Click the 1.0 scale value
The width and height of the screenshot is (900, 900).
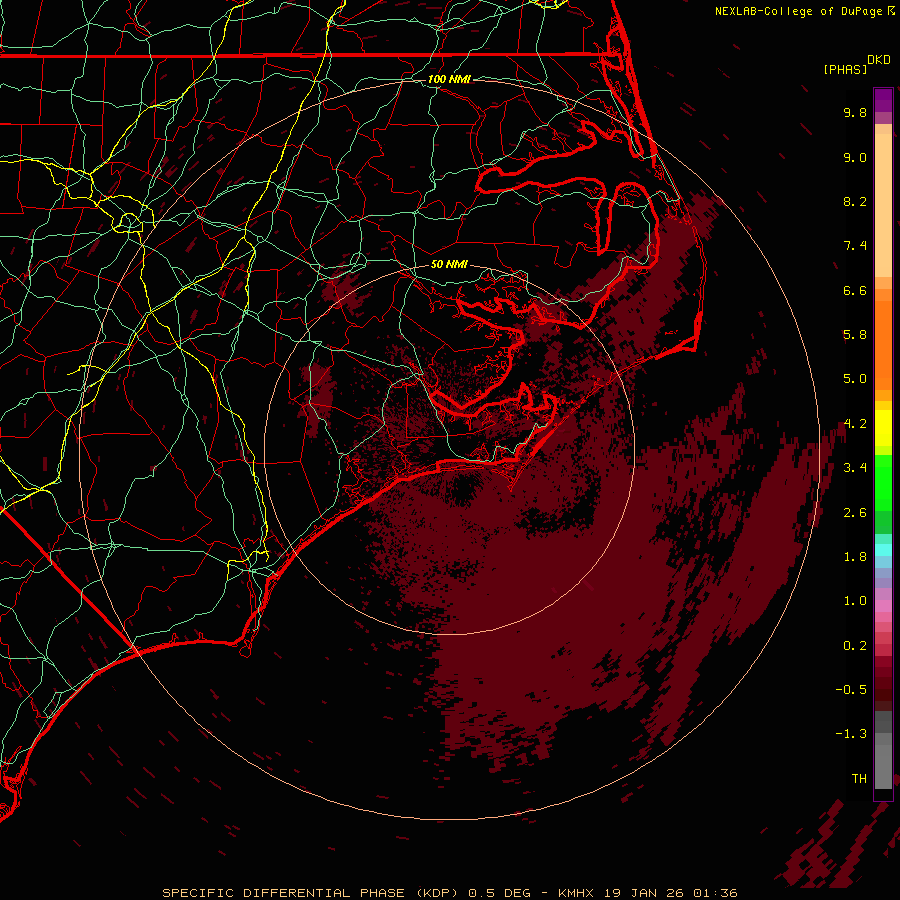tap(855, 601)
